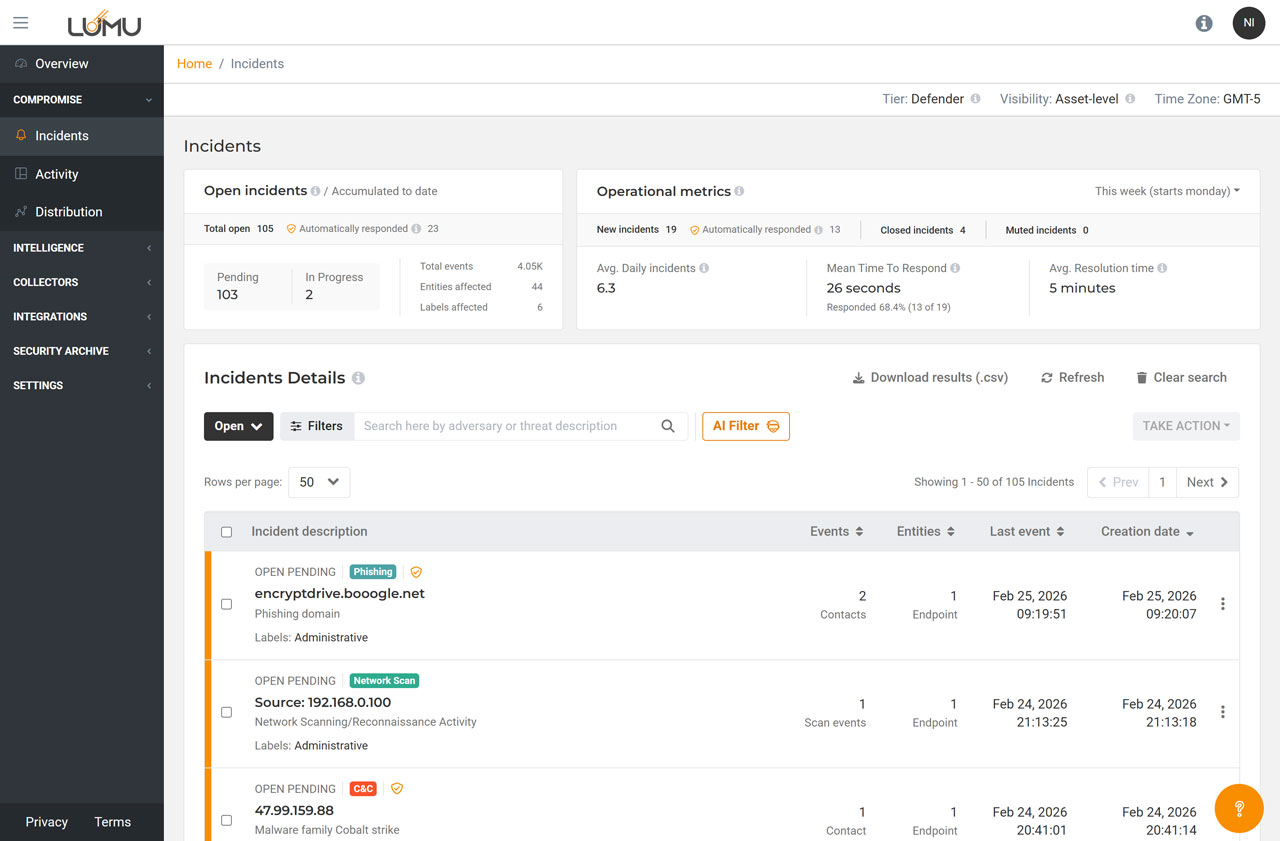
Task: Check the encryptdrive.booogle.net incident checkbox
Action: point(226,604)
